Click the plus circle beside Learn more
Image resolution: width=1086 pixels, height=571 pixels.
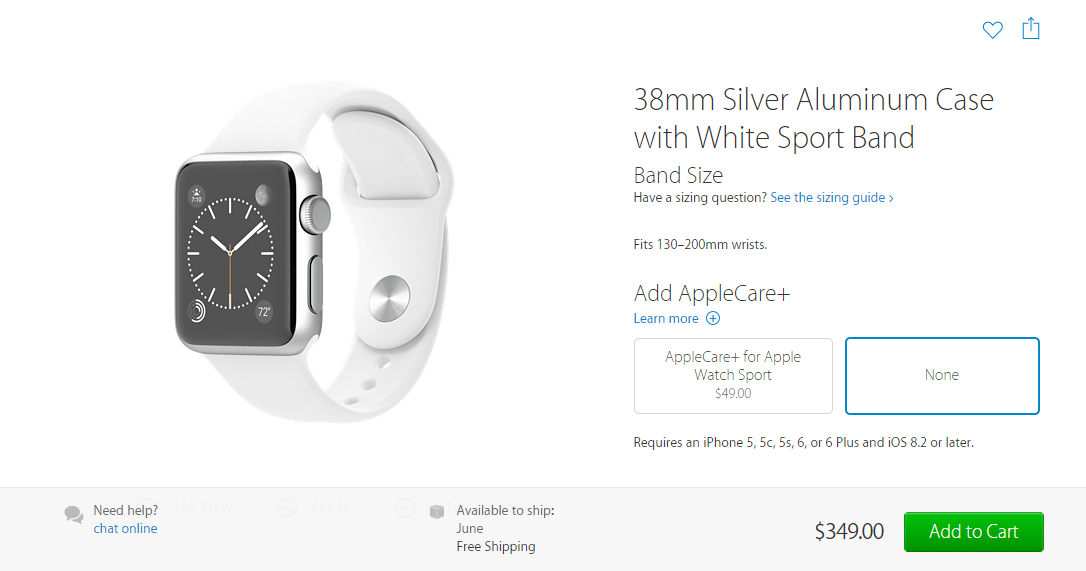pyautogui.click(x=713, y=318)
